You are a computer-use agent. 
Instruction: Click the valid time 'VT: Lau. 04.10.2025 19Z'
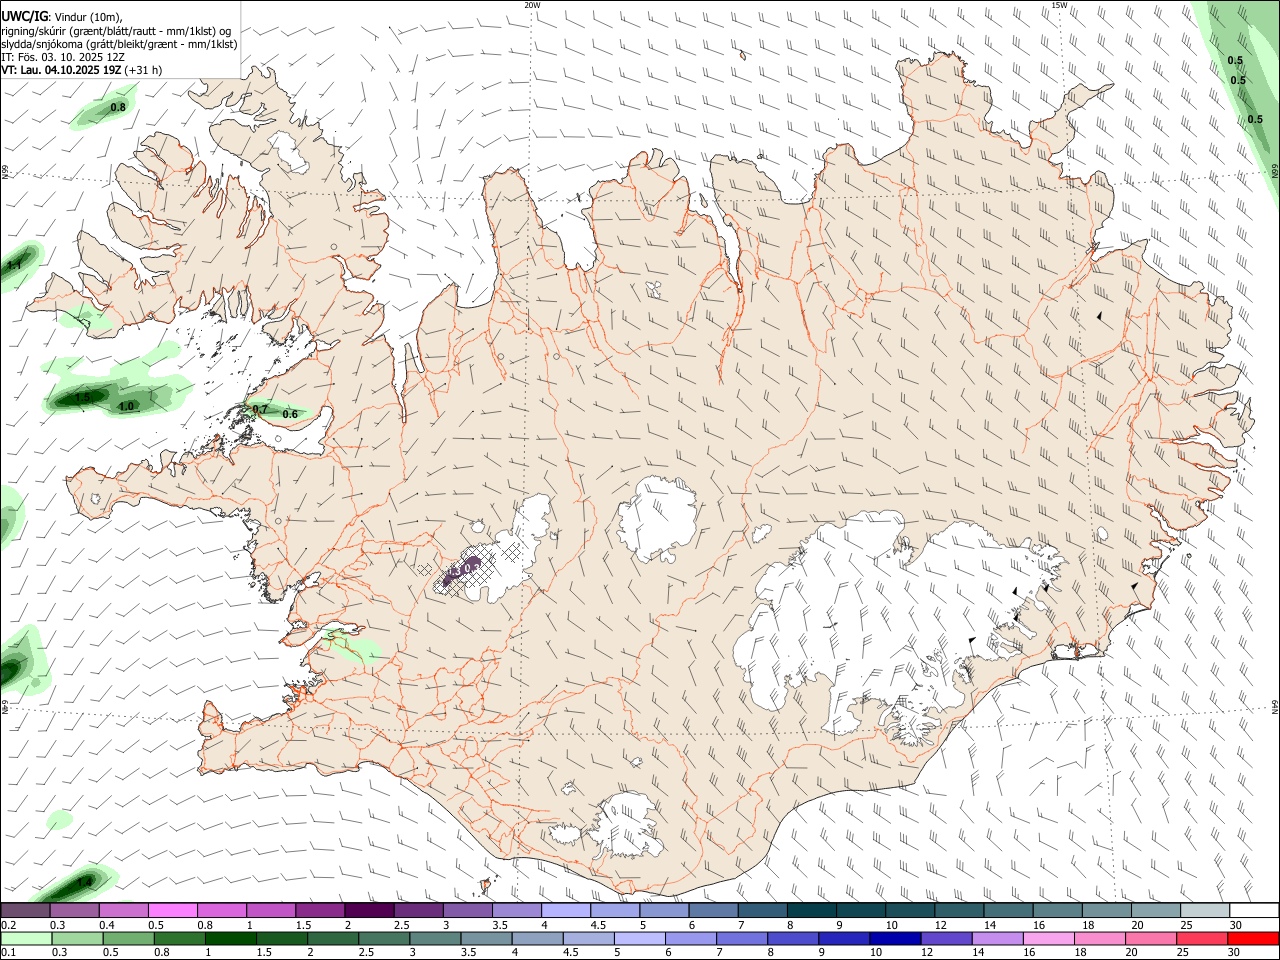62,70
